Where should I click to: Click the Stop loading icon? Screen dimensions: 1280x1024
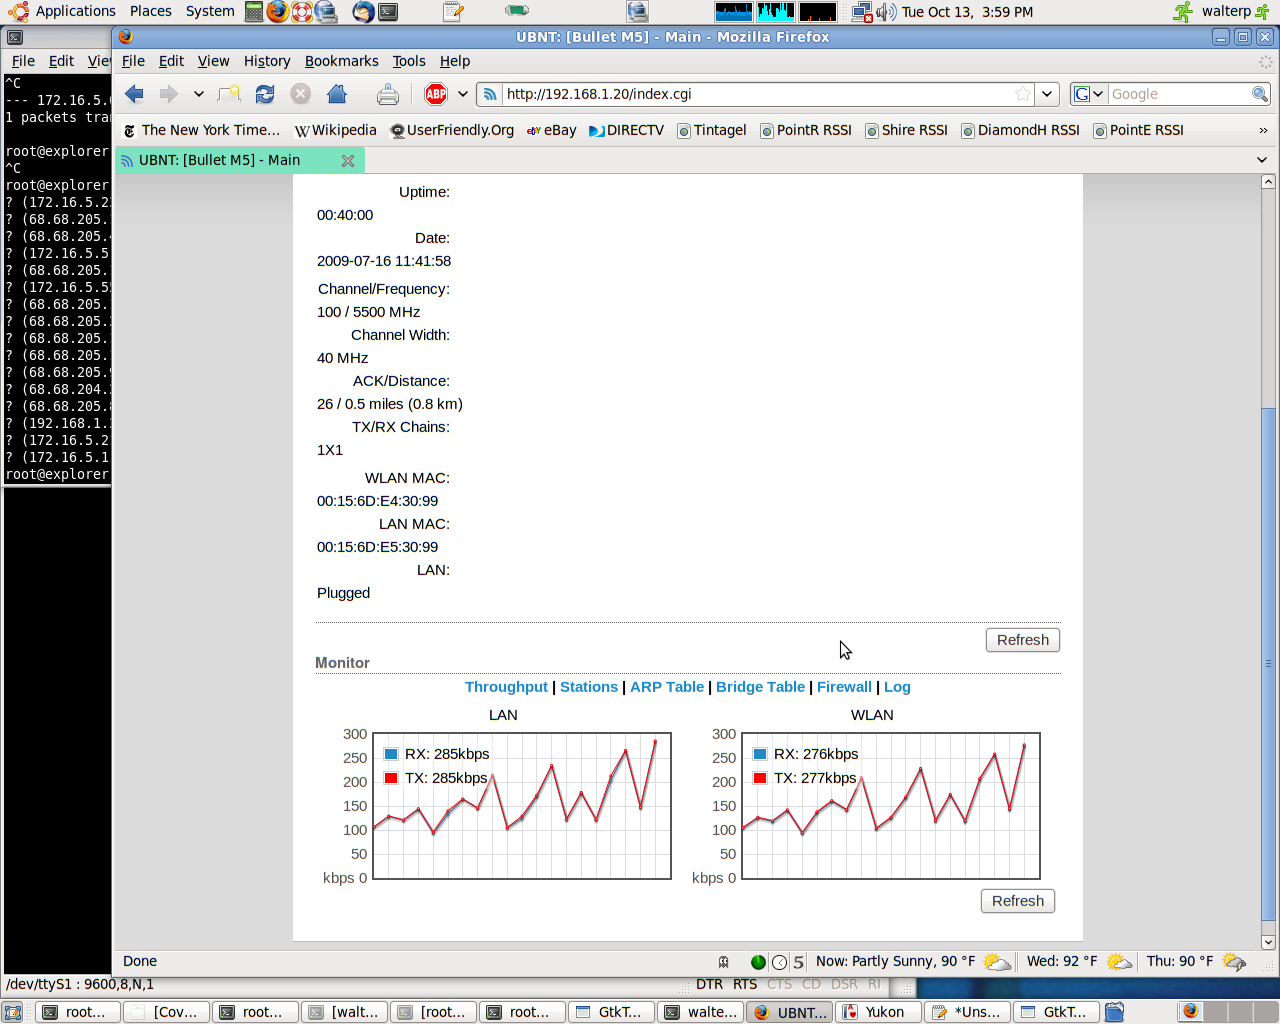click(300, 94)
